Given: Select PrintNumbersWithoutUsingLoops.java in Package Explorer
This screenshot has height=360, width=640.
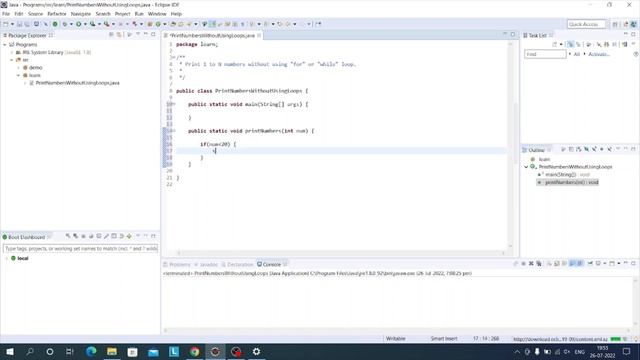Looking at the screenshot, I should coord(77,83).
